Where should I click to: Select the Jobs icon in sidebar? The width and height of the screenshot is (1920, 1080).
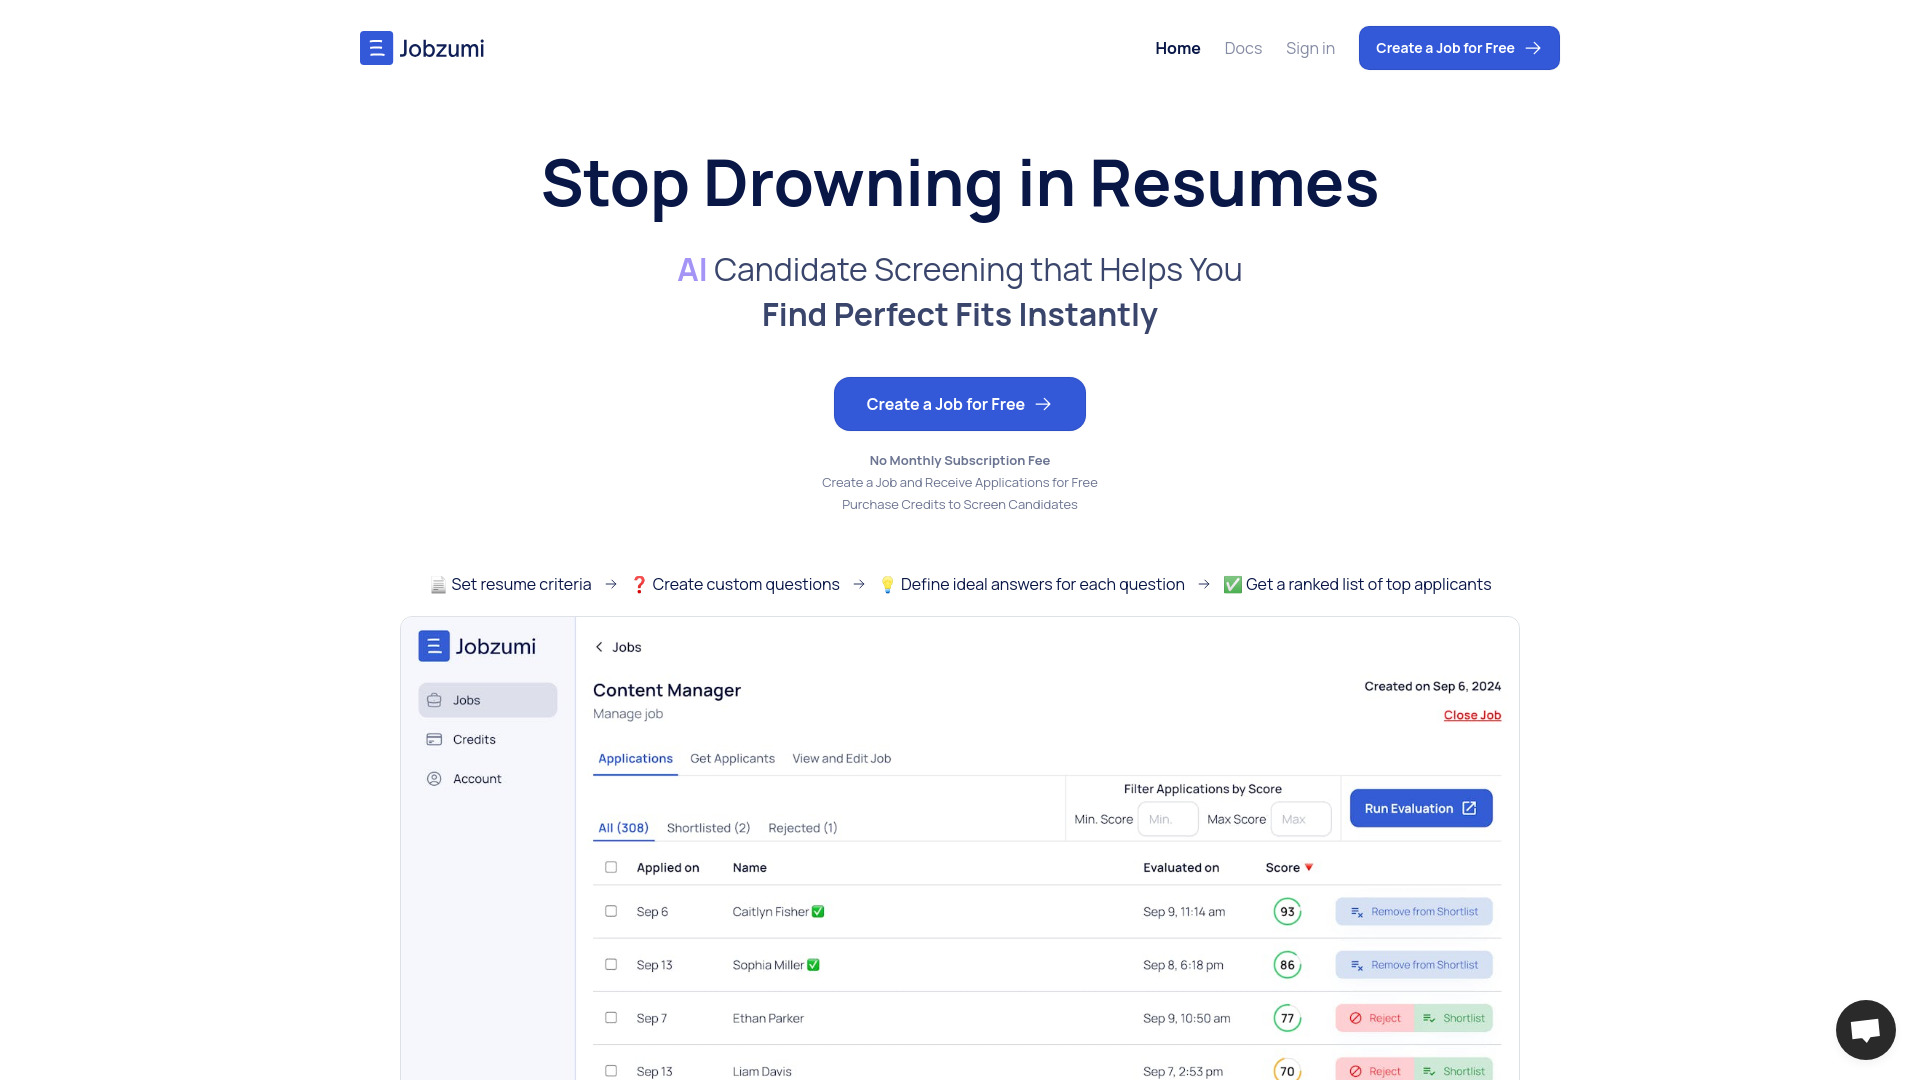[x=435, y=699]
